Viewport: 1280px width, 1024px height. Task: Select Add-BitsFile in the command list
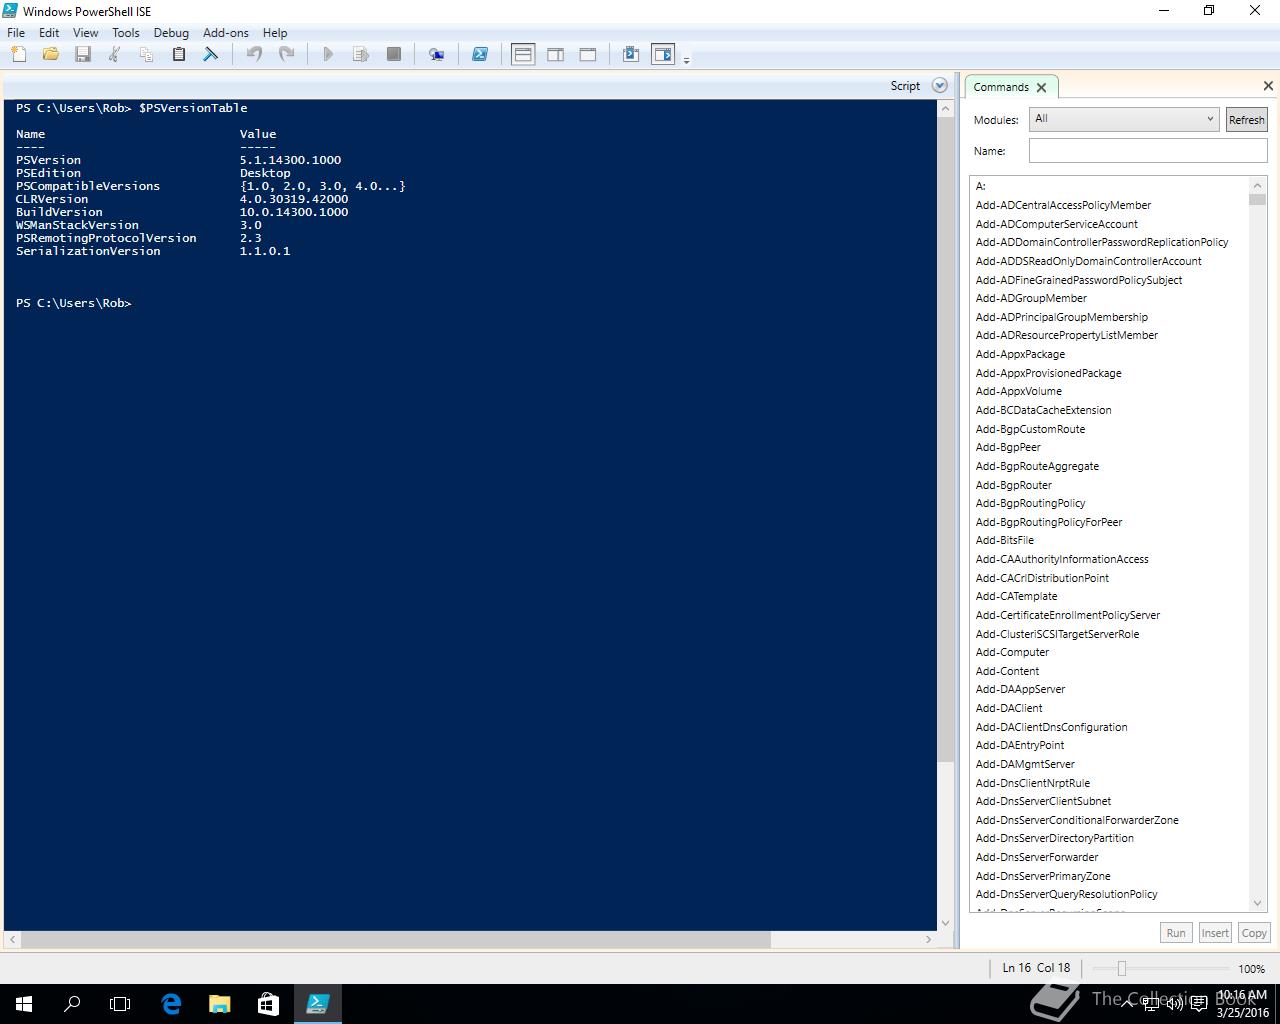pos(1005,540)
